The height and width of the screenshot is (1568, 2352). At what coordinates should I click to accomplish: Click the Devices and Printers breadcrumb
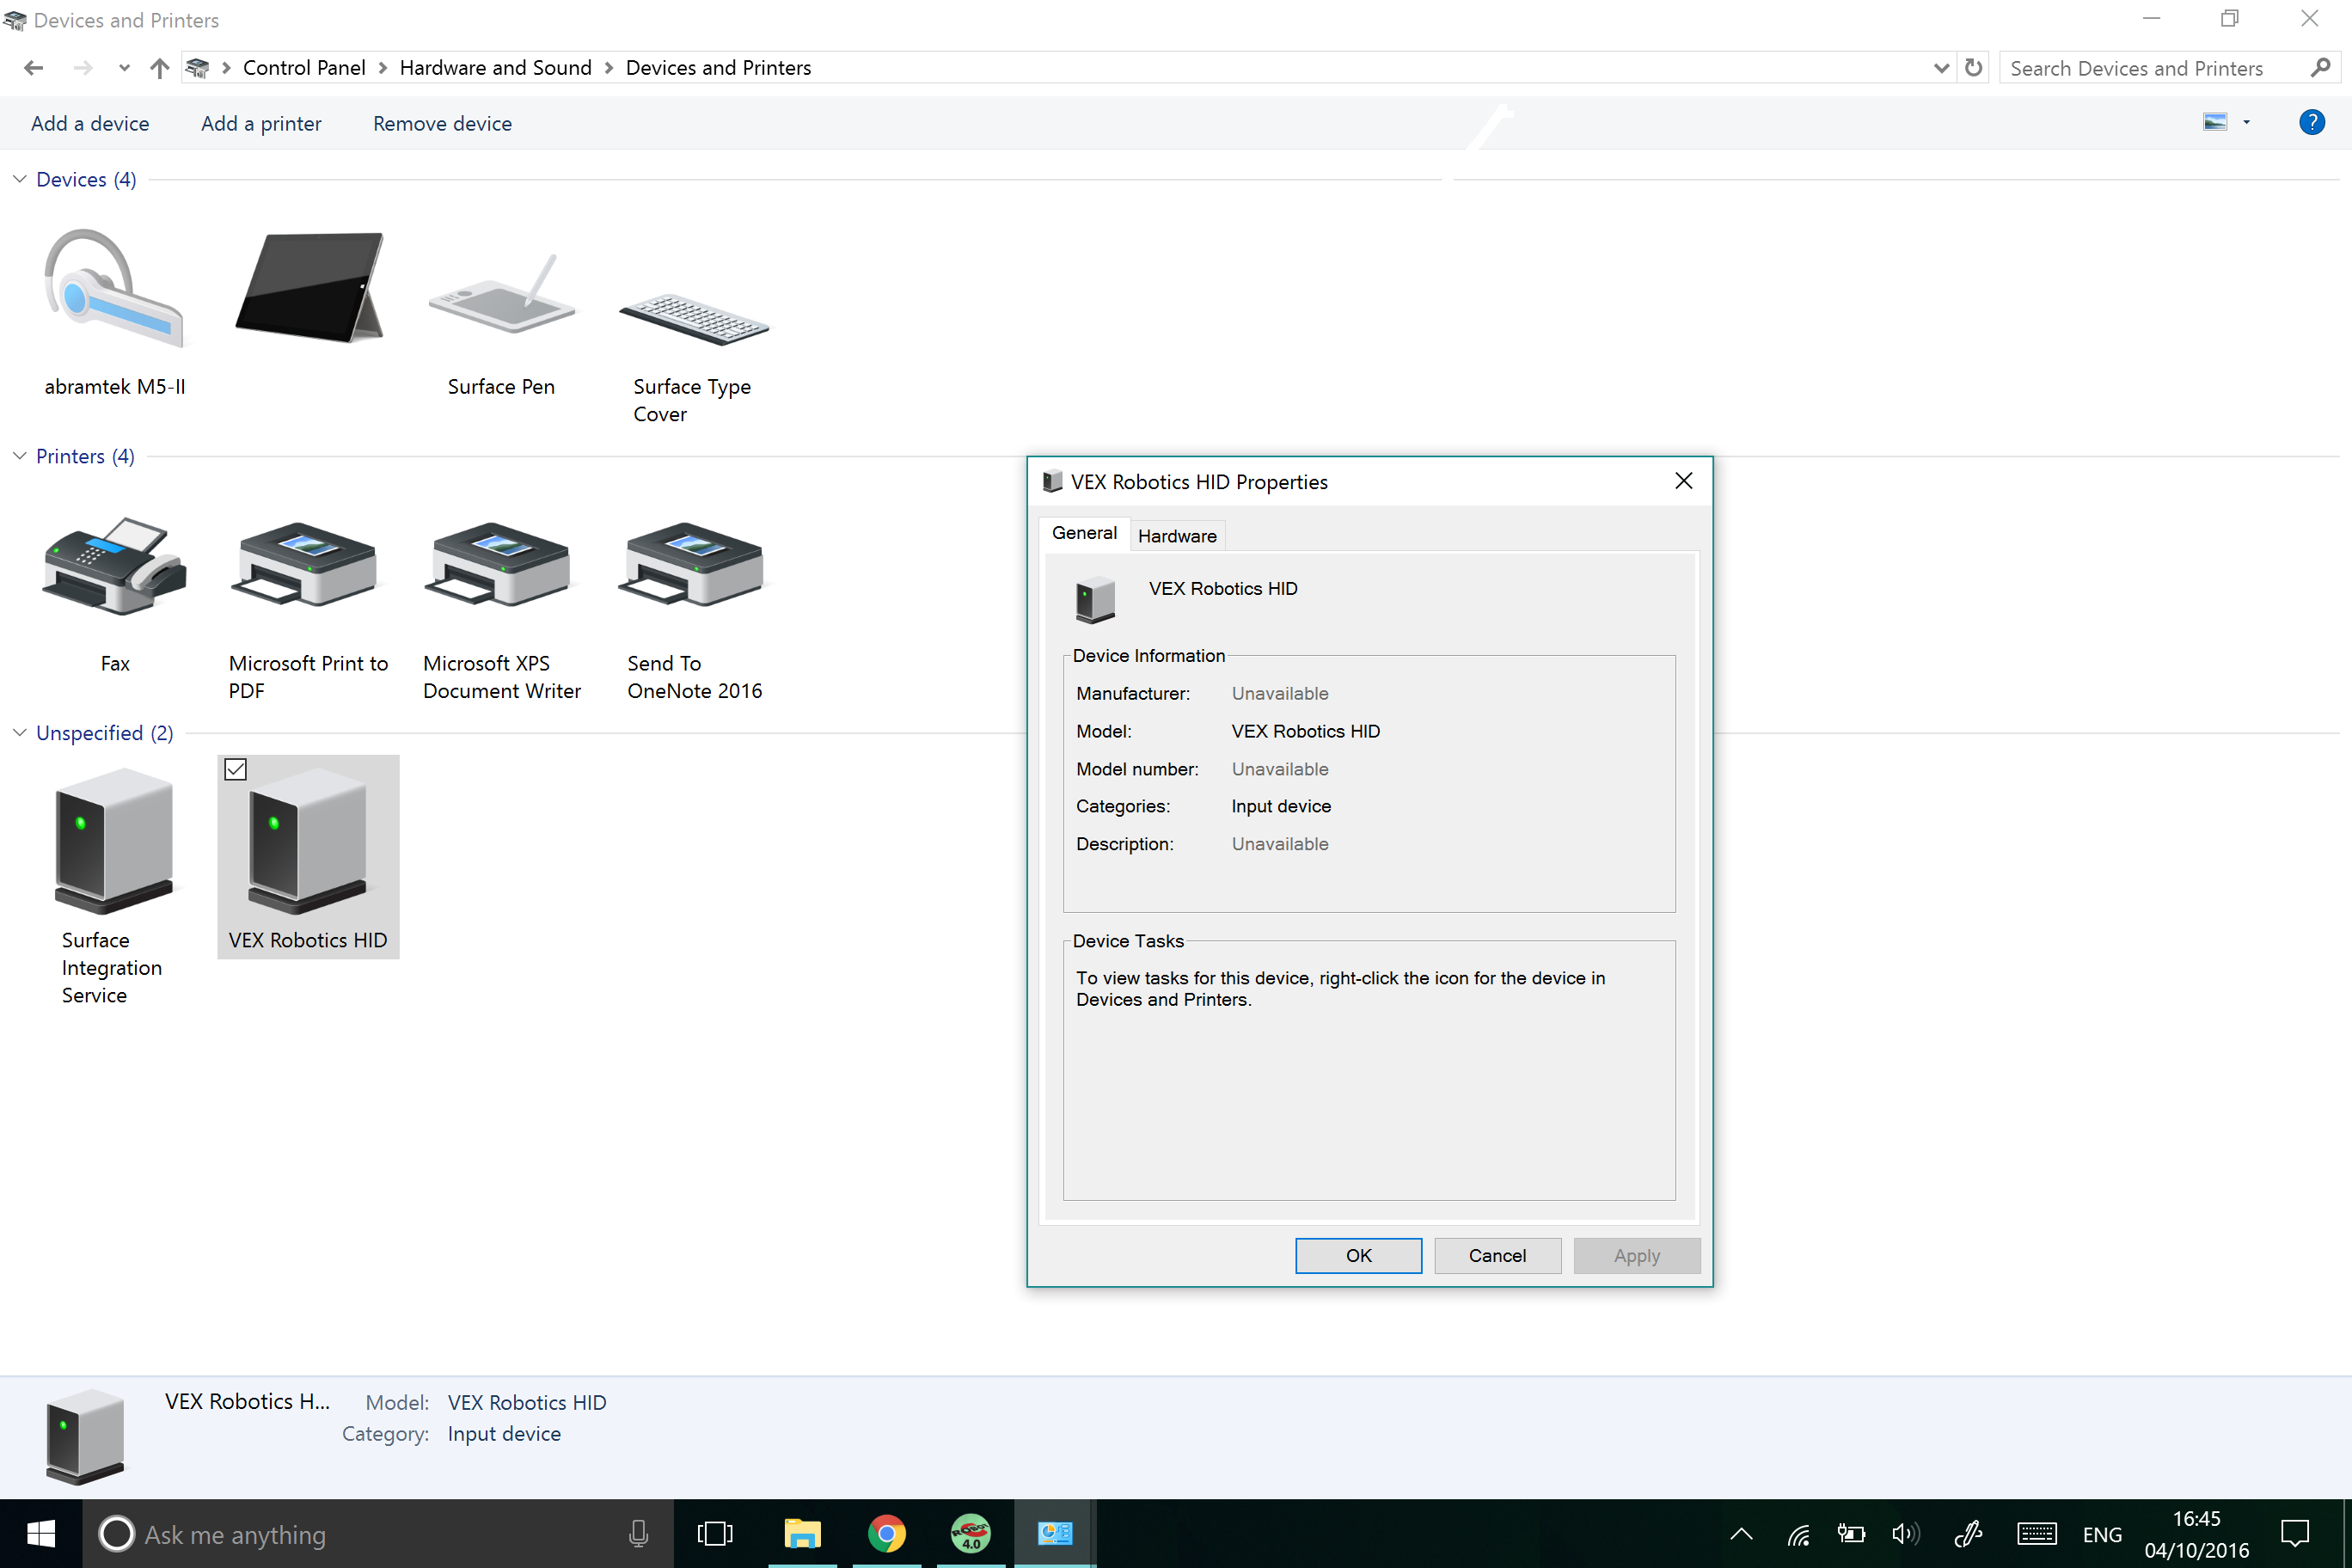tap(718, 67)
